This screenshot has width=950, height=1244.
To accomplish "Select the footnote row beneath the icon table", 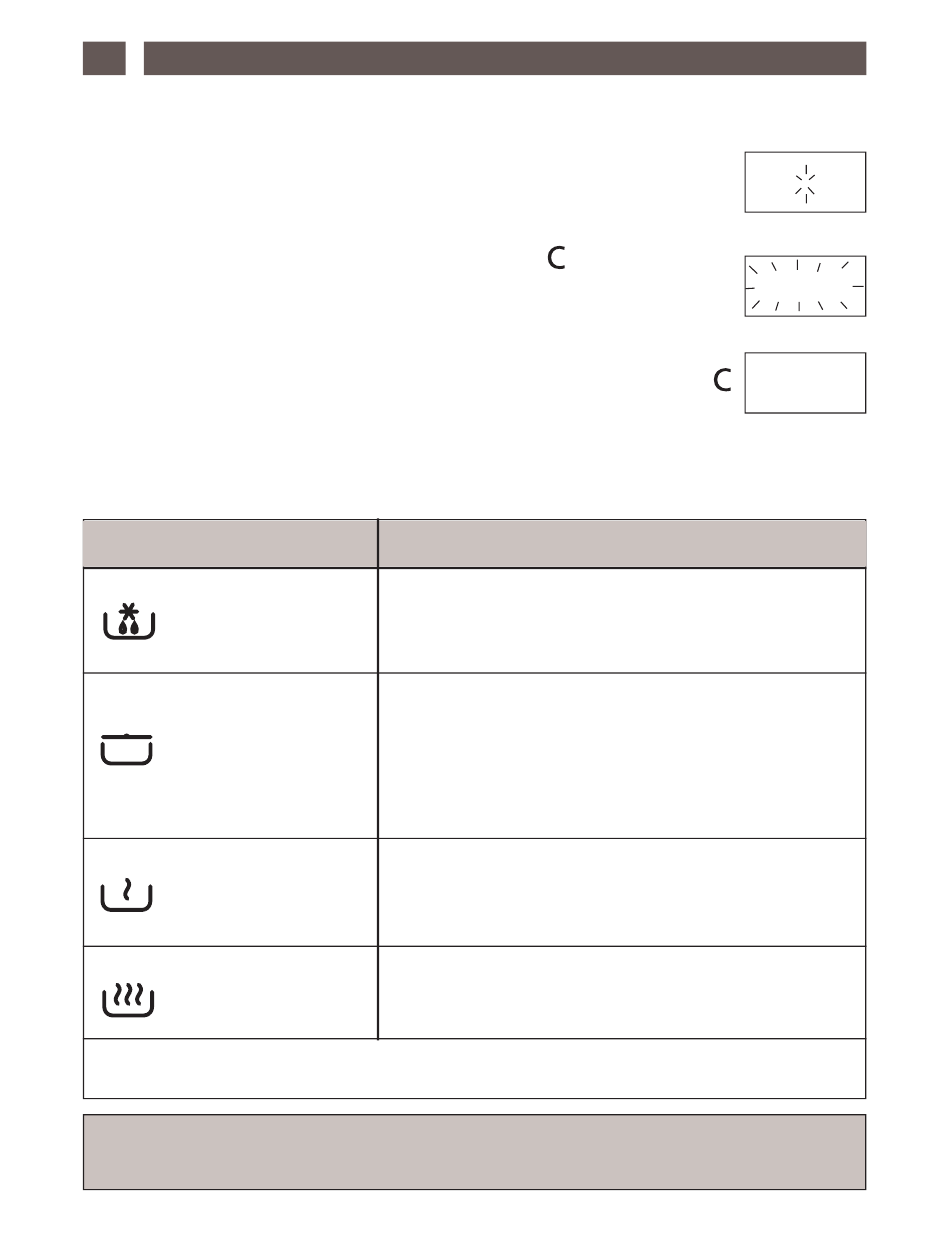I will pyautogui.click(x=474, y=1069).
